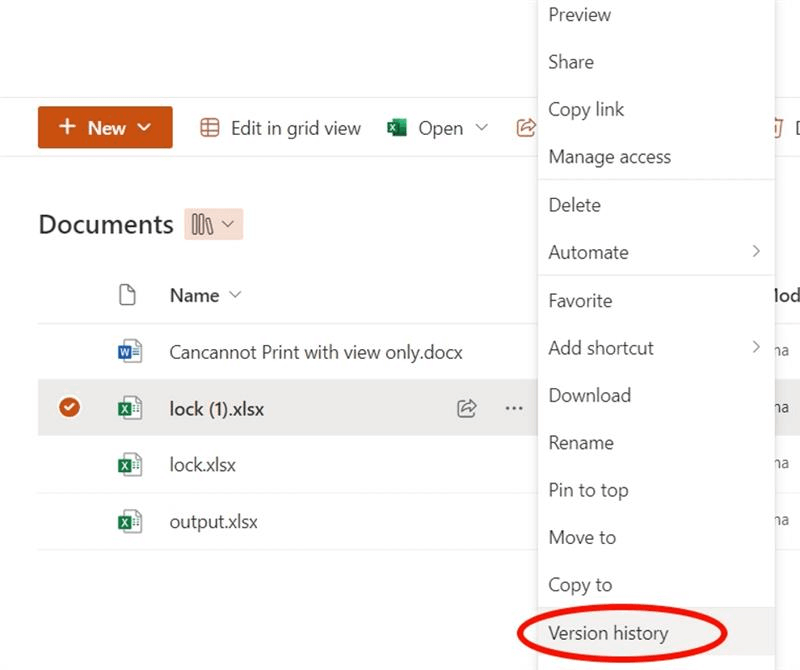Screen dimensions: 800x670
Task: Open Version history from the menu
Action: click(x=657, y=633)
